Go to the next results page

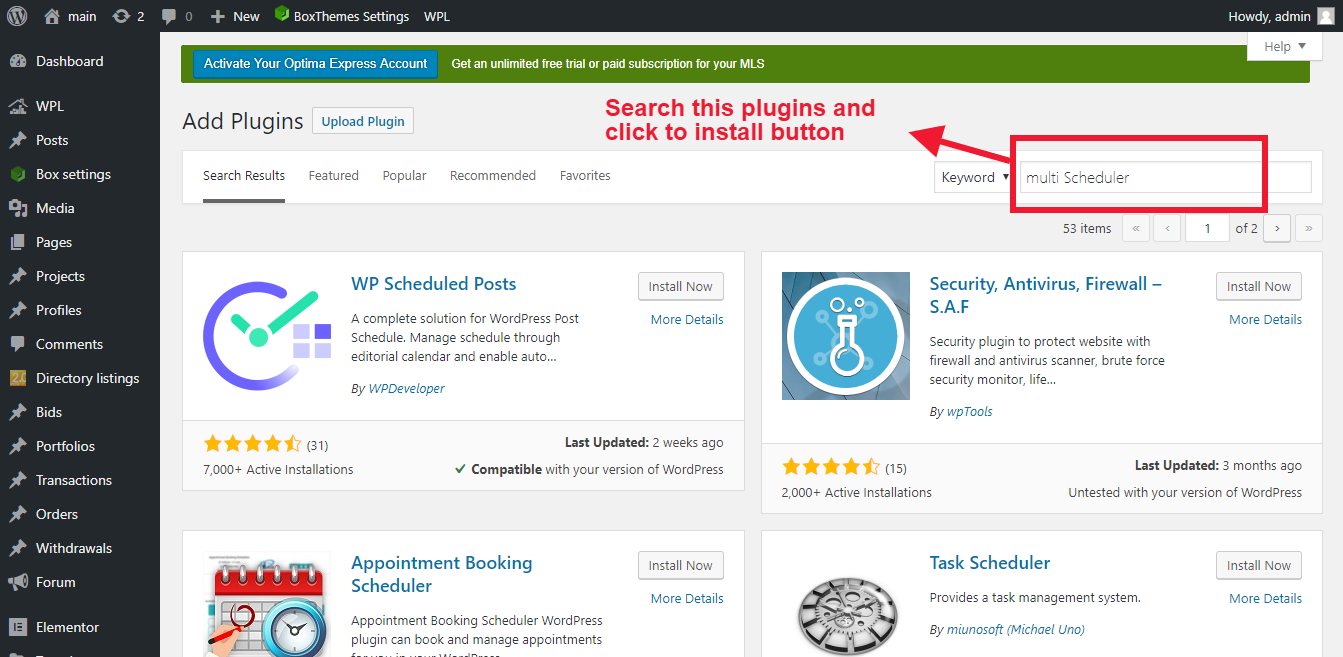click(x=1277, y=228)
